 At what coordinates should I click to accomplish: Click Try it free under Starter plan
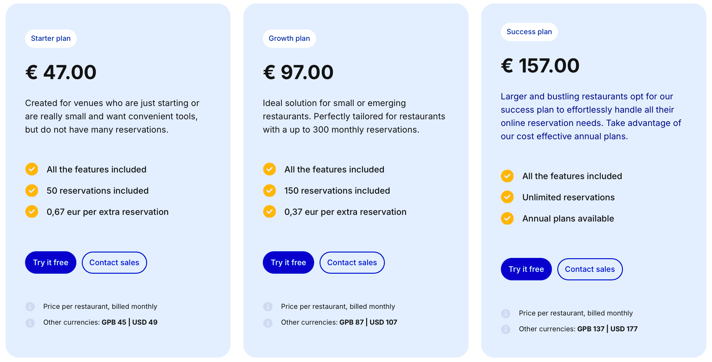(x=50, y=263)
